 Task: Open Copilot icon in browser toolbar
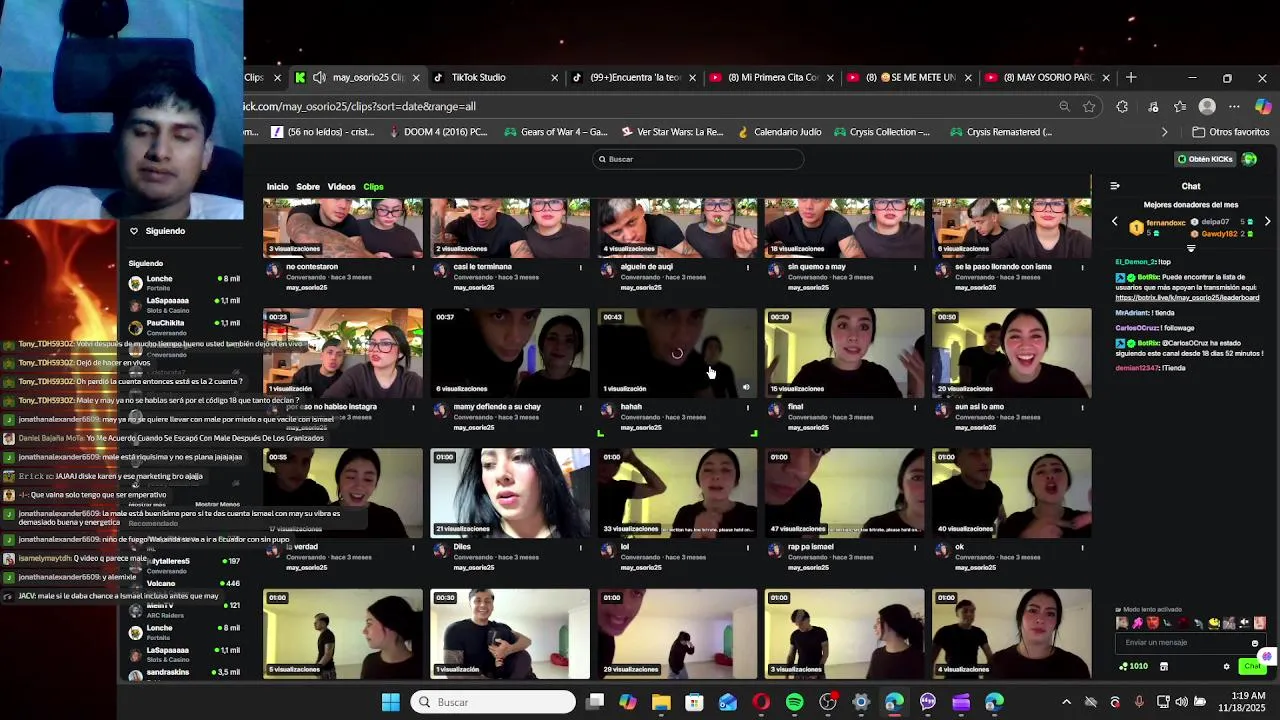1263,107
